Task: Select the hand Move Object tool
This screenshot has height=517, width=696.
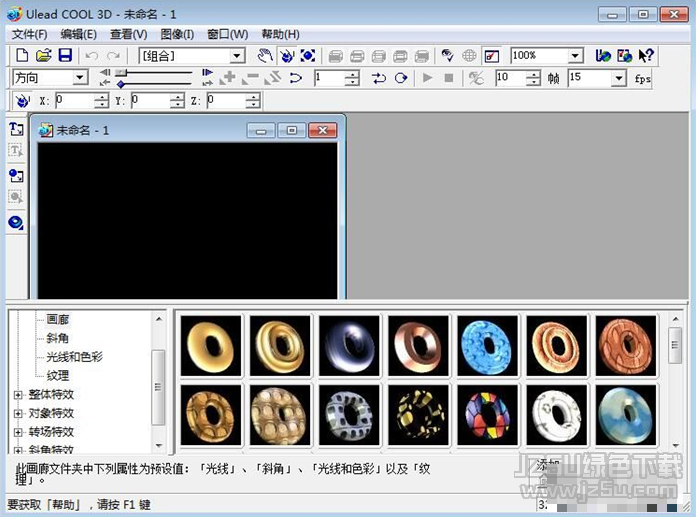Action: pos(265,56)
